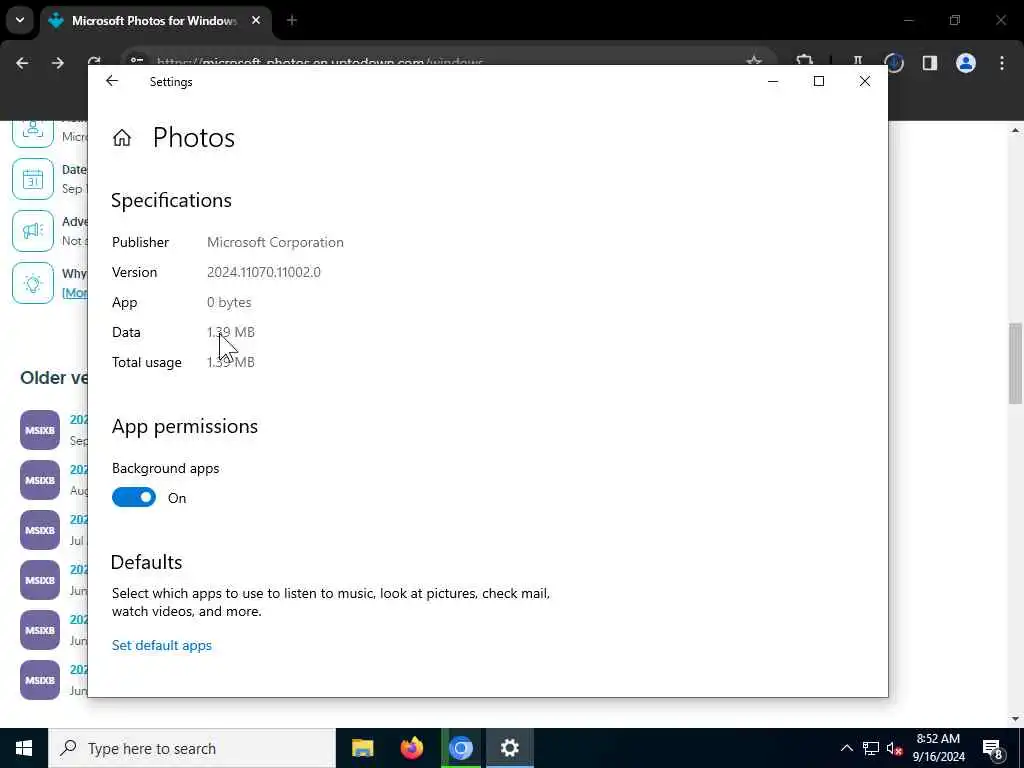
Task: Open File Explorer from the taskbar
Action: [x=362, y=748]
